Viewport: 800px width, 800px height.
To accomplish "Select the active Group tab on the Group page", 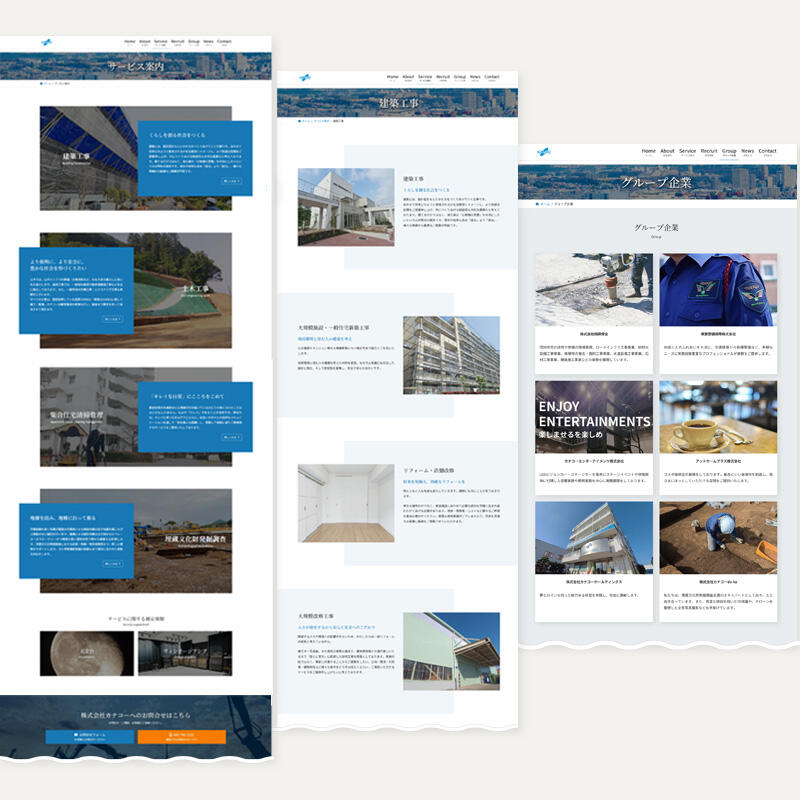I will pos(729,153).
